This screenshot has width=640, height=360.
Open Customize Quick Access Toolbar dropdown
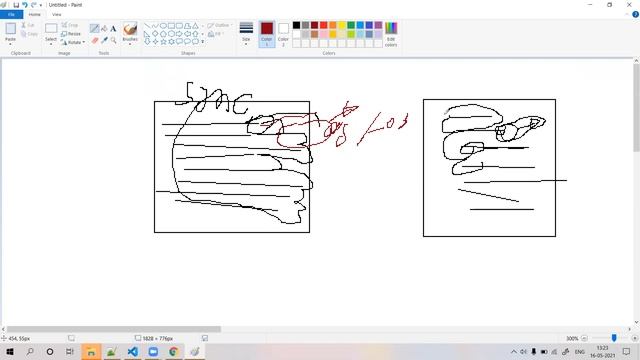coord(41,5)
